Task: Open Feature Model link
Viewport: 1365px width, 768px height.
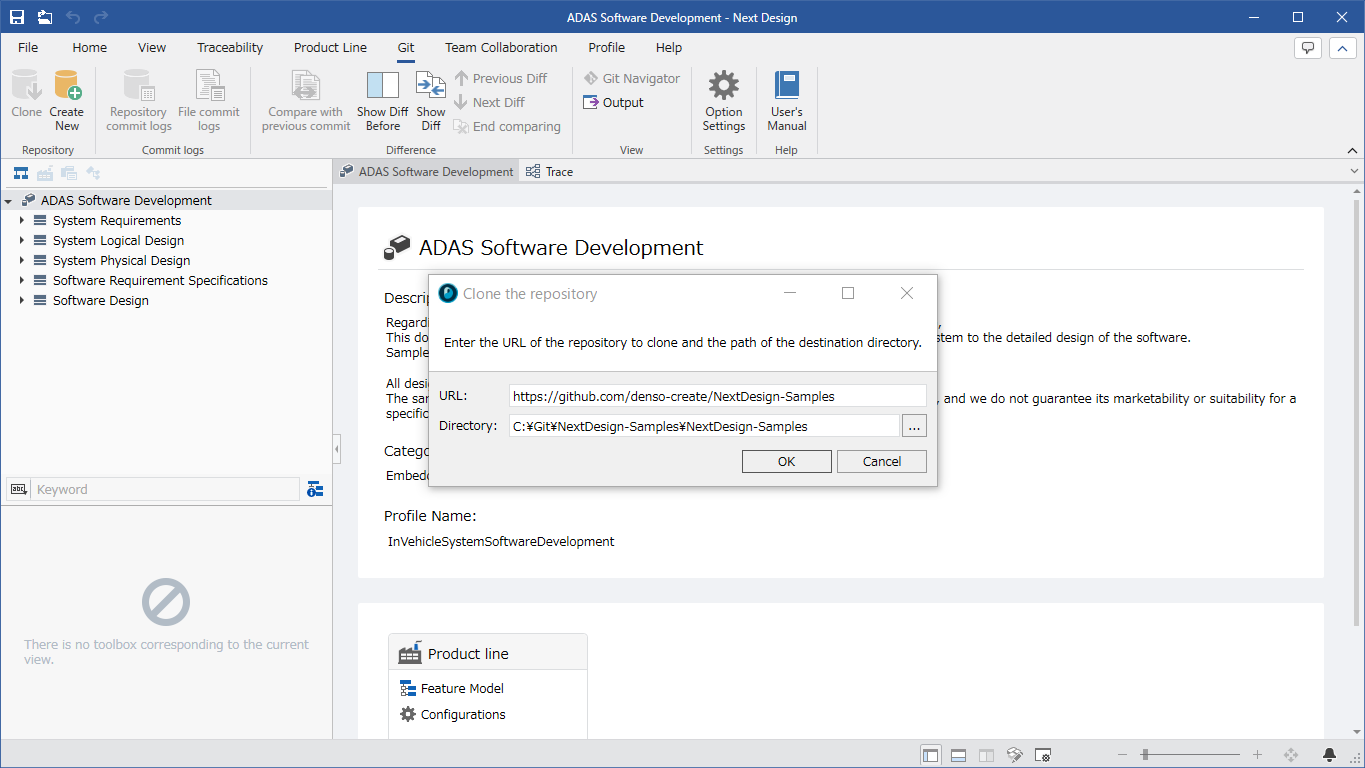Action: click(x=451, y=688)
